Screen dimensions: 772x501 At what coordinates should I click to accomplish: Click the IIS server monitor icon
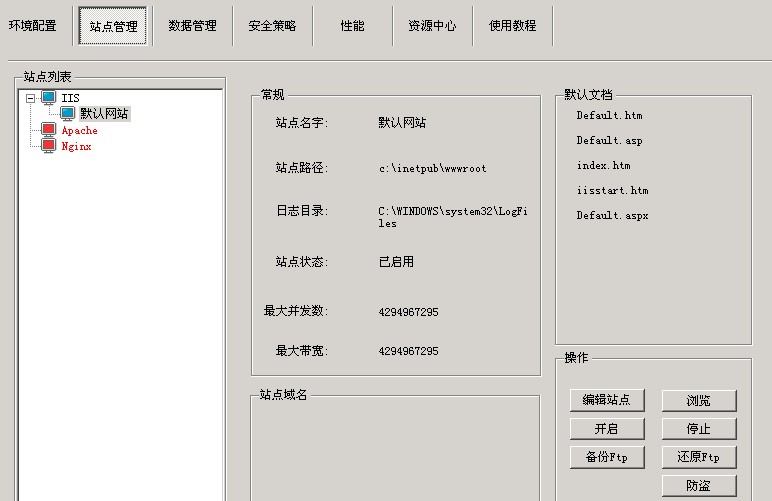(49, 97)
